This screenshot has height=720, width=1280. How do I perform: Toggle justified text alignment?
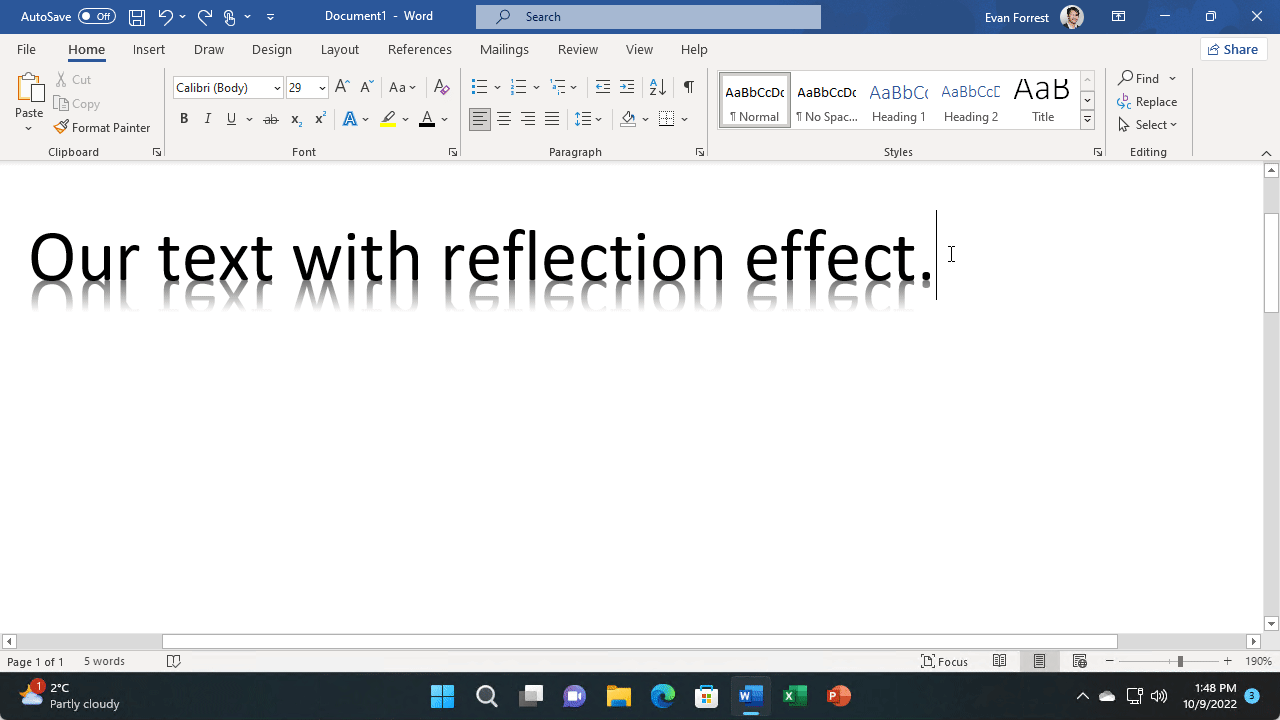[x=552, y=119]
